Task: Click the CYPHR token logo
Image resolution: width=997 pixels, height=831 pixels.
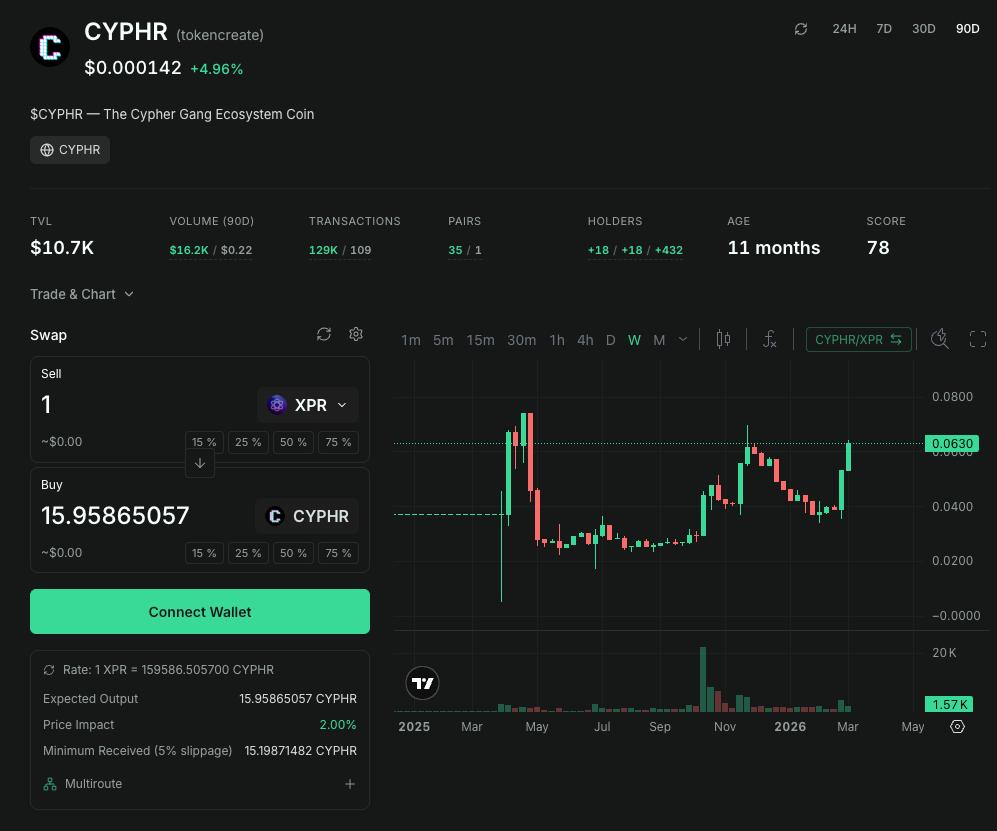Action: [x=50, y=46]
